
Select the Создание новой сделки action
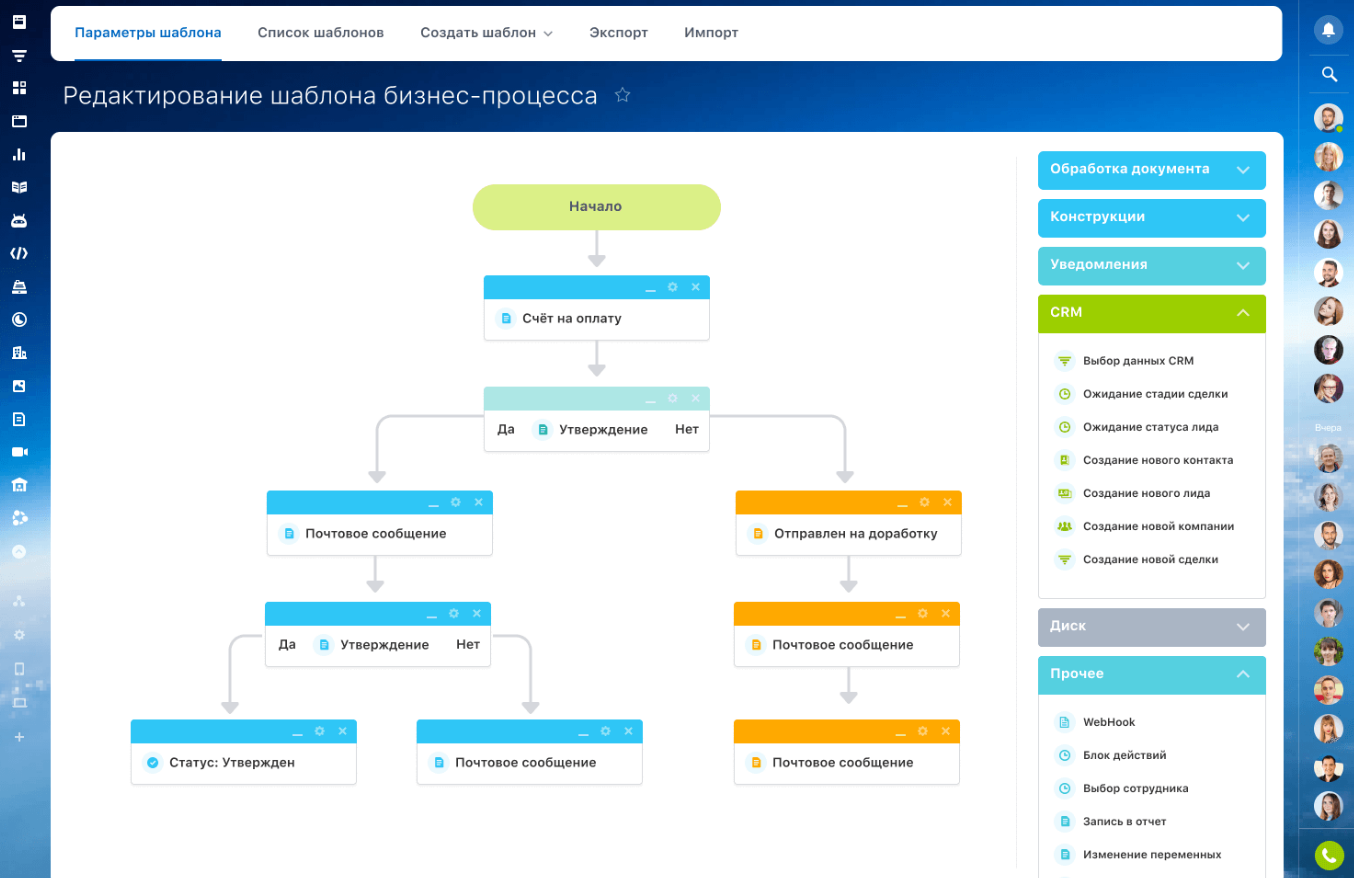point(1150,560)
